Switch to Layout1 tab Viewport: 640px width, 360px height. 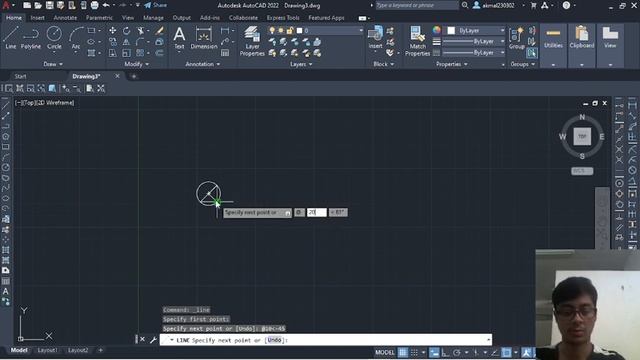47,350
